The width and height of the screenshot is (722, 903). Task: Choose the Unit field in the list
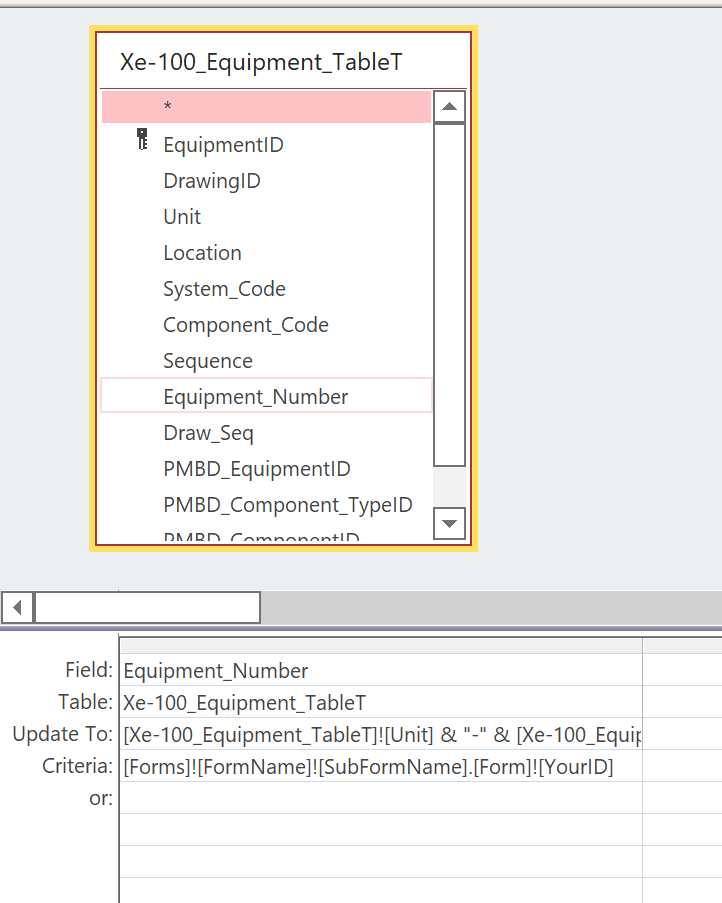click(x=182, y=217)
